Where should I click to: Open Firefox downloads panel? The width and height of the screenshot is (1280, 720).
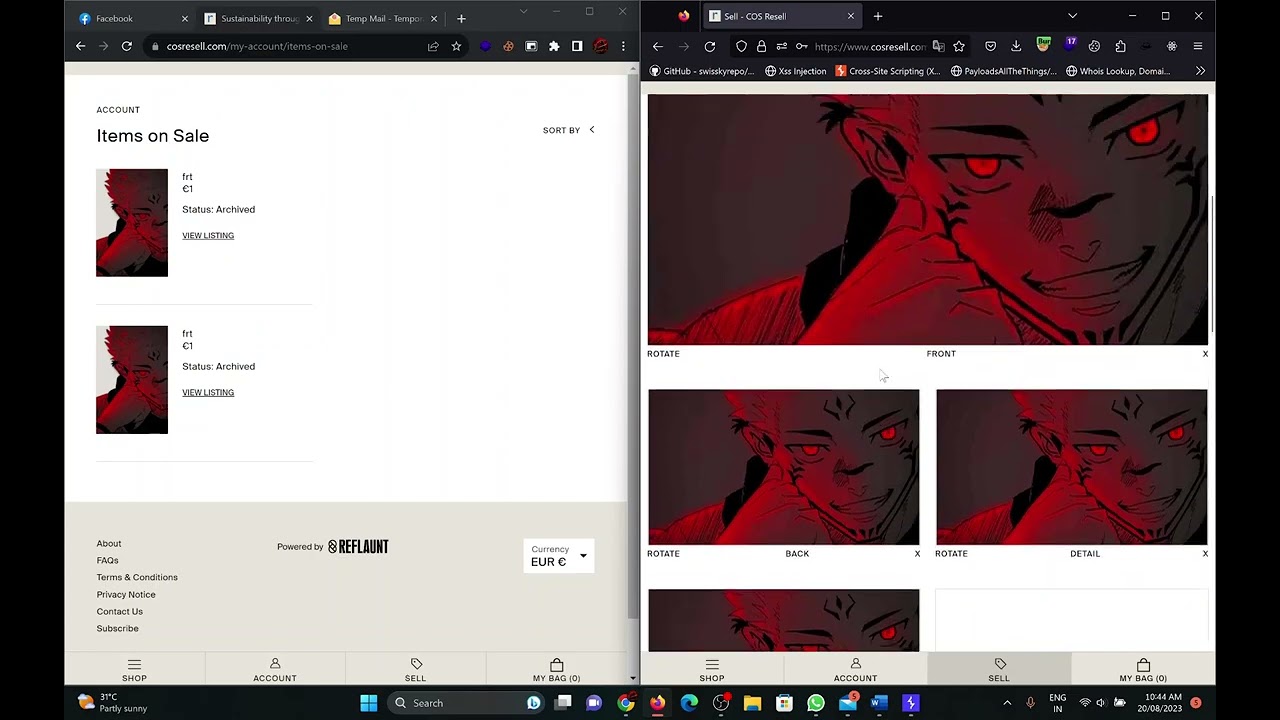1016,46
